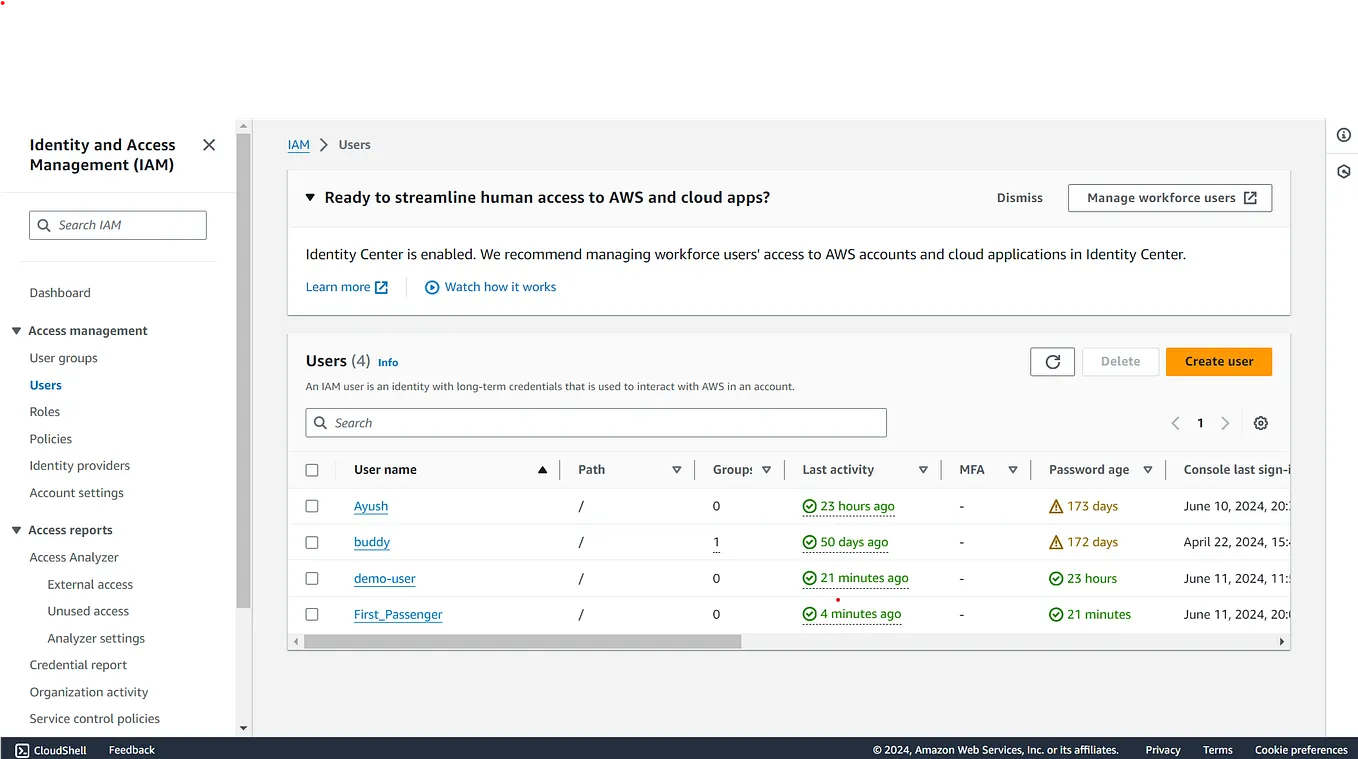
Task: Refresh the Users list
Action: point(1052,361)
